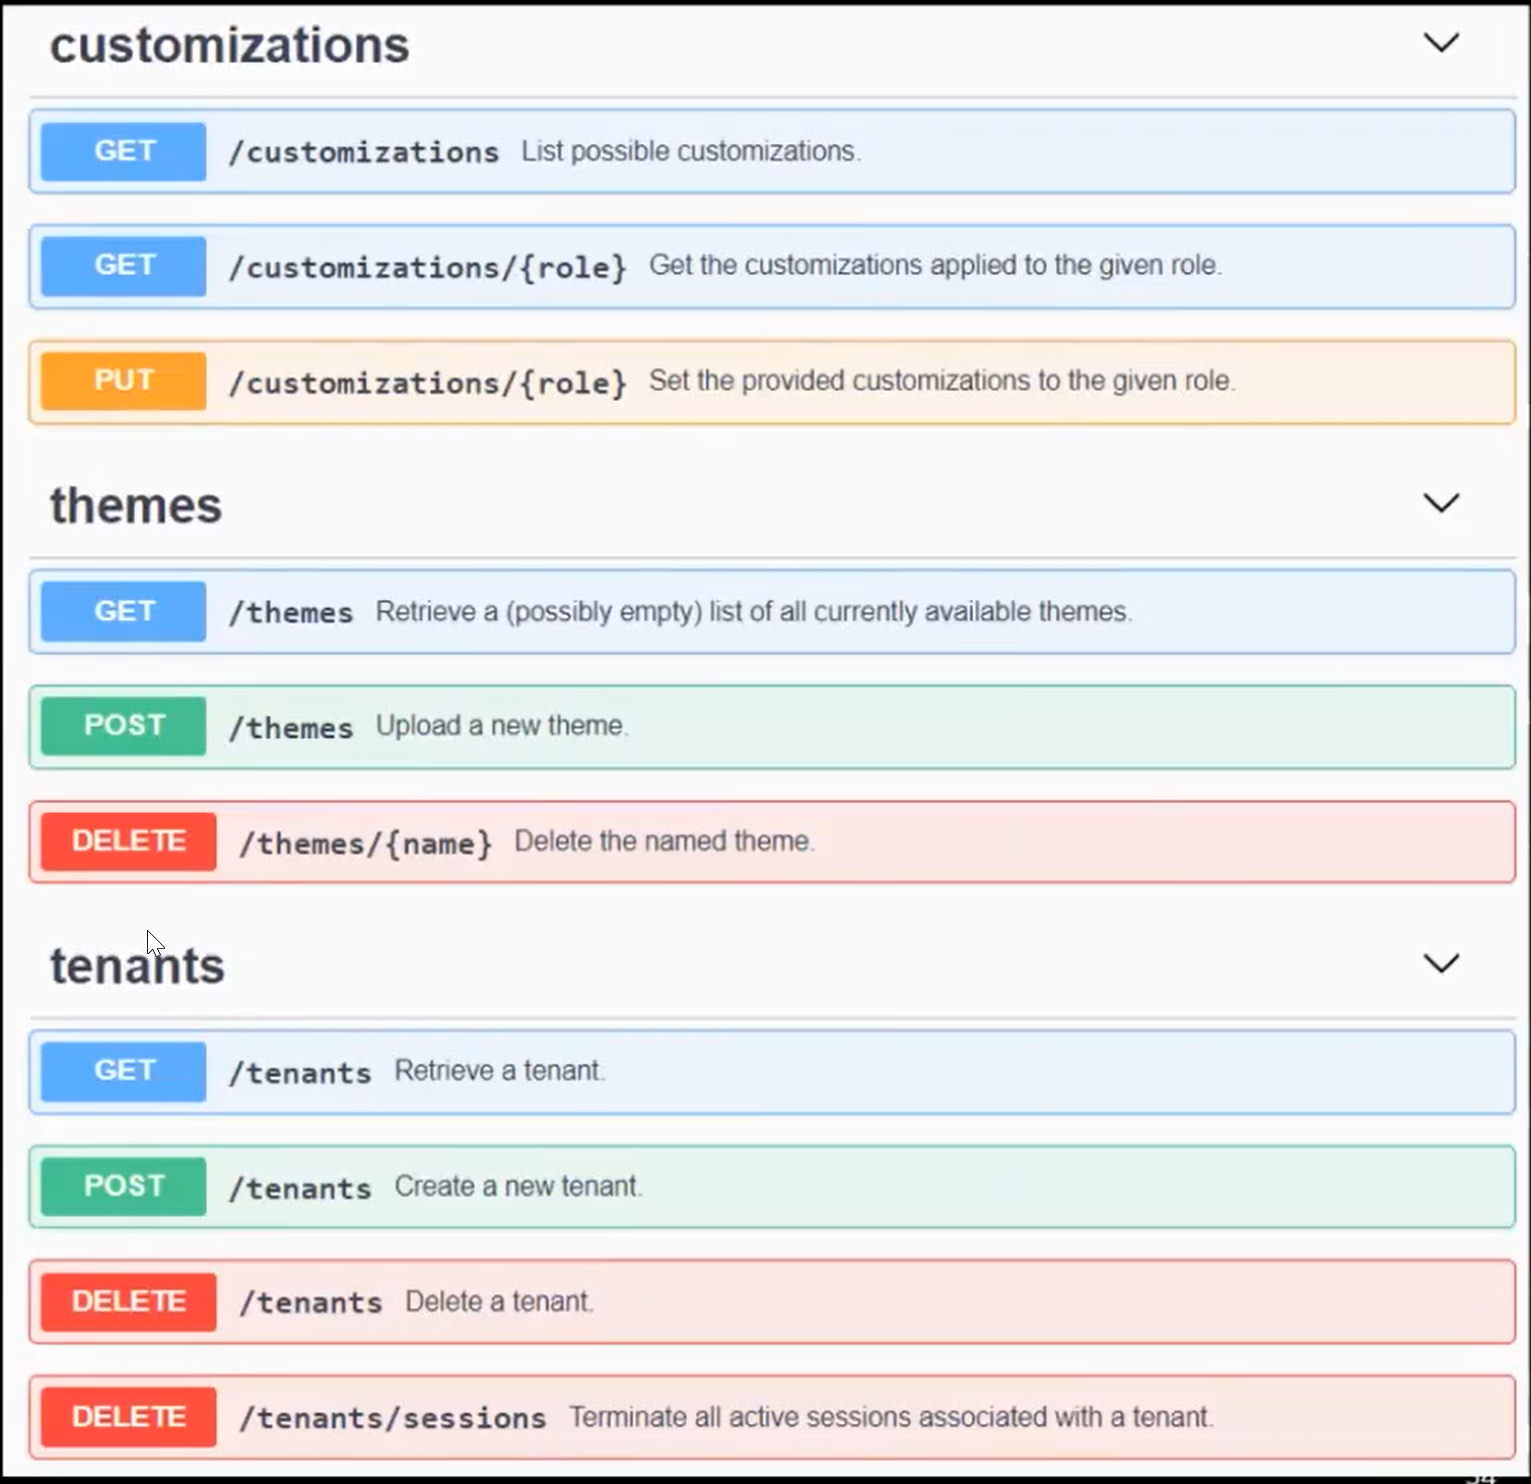1531x1484 pixels.
Task: Click the GET badge on /customizations
Action: tap(122, 151)
